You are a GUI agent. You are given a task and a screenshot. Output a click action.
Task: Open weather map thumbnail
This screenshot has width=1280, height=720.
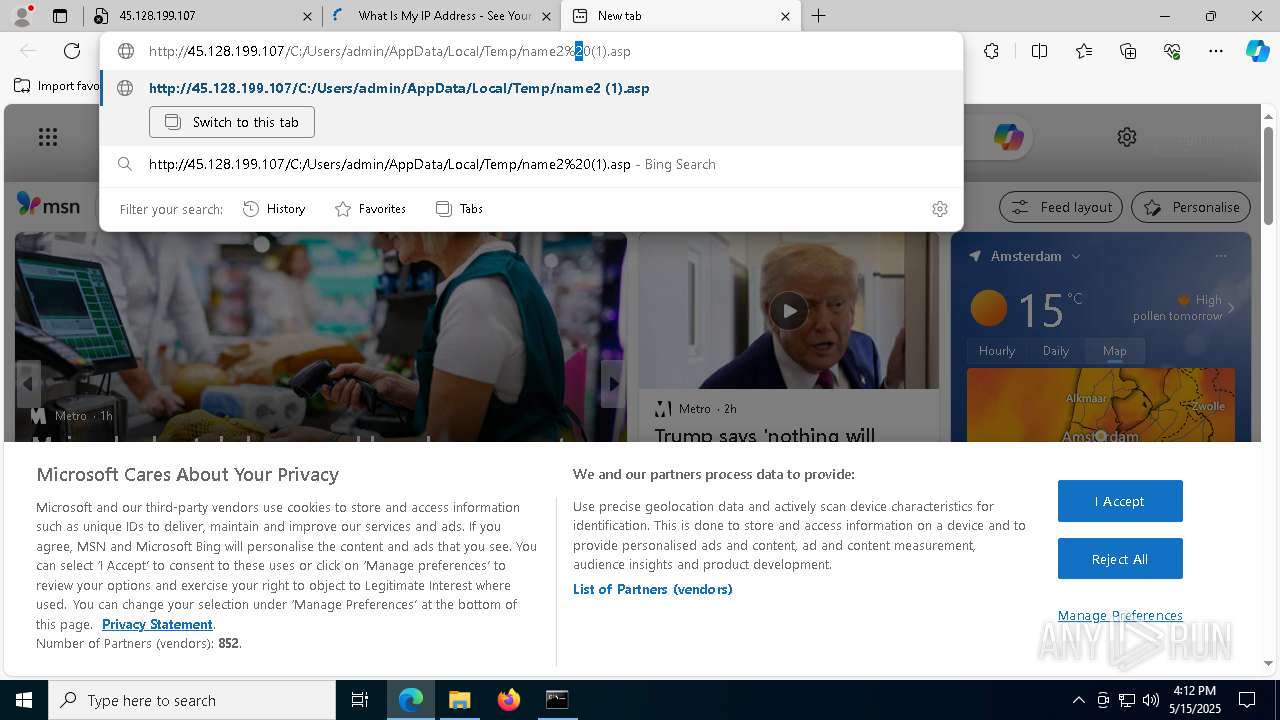click(x=1101, y=405)
